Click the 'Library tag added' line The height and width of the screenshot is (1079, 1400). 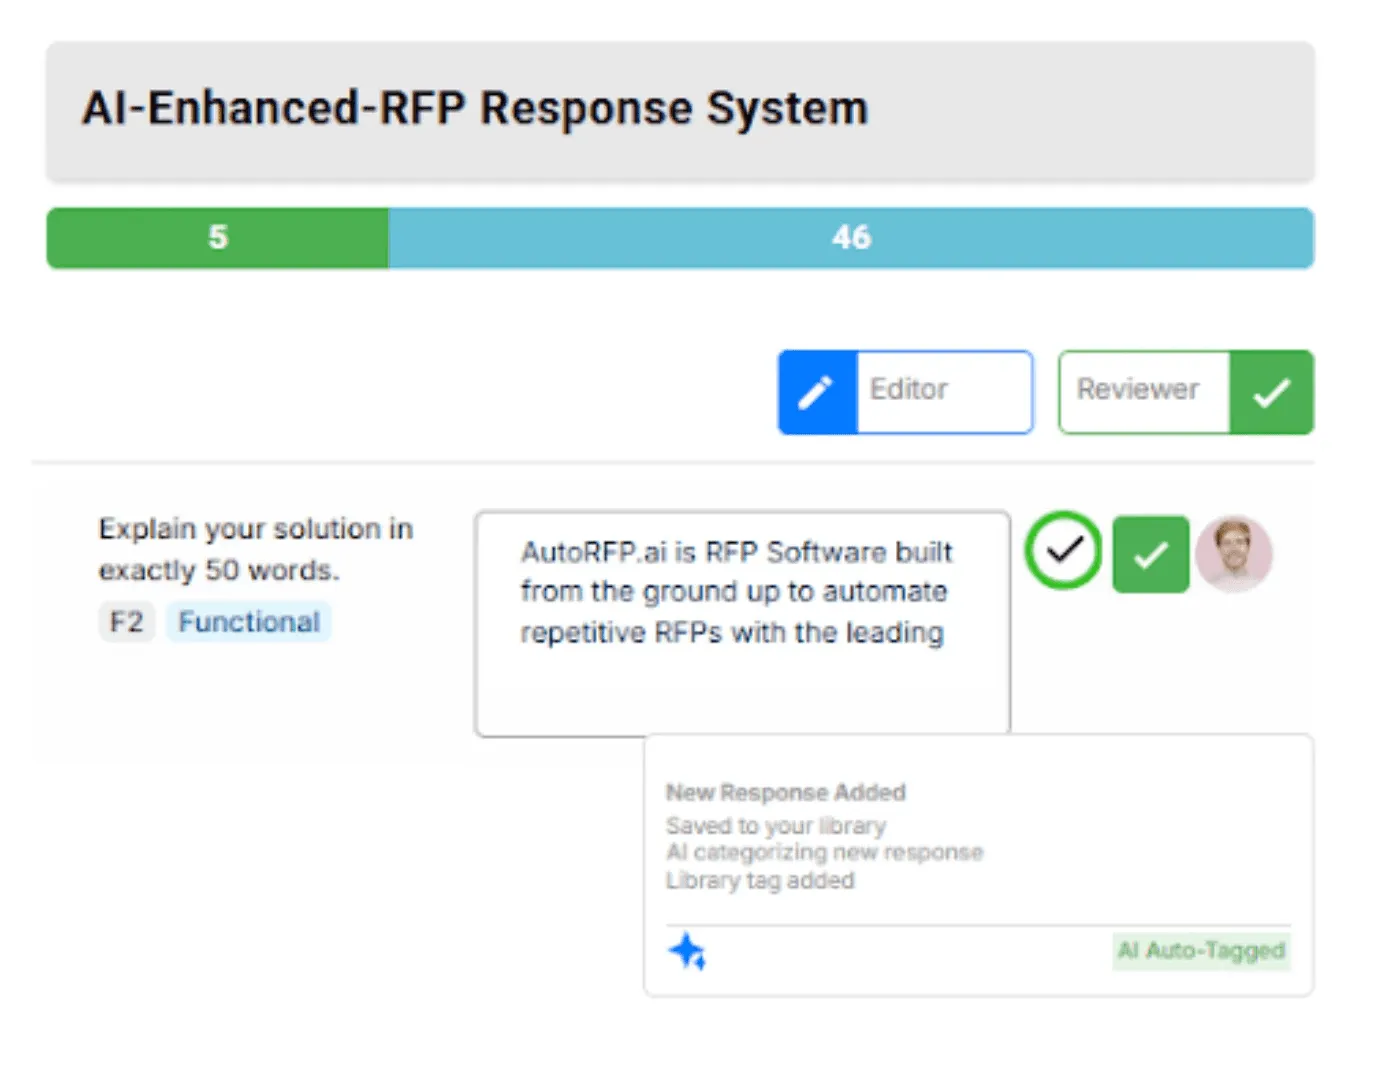760,881
